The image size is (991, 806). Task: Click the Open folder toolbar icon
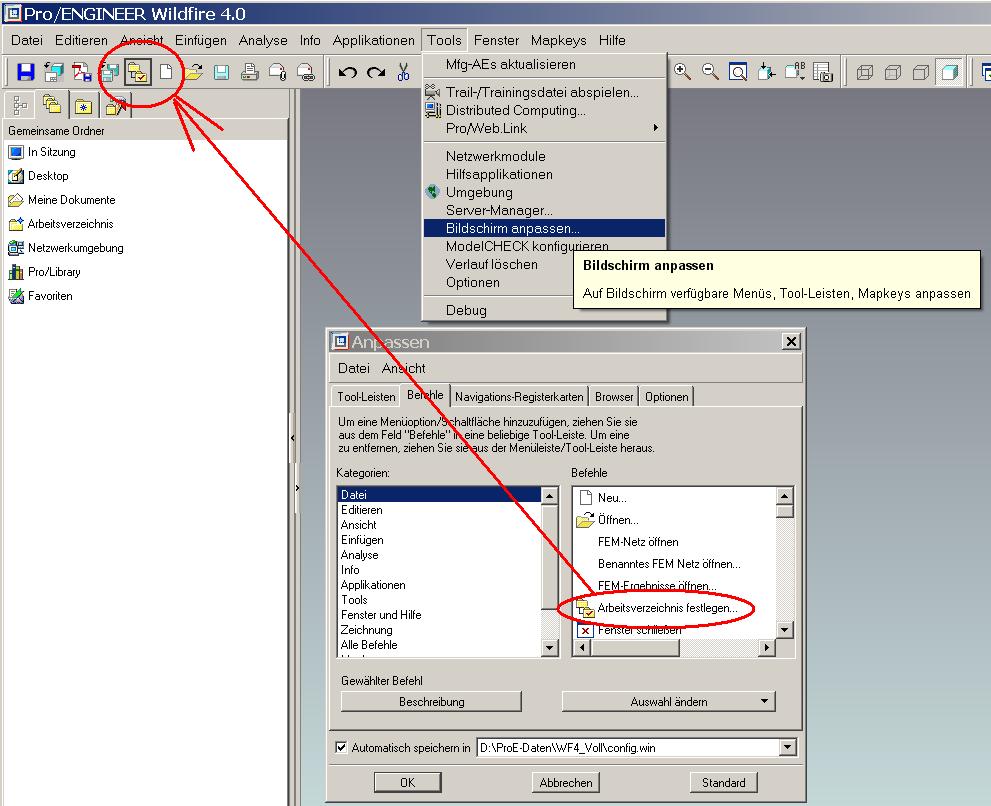193,72
